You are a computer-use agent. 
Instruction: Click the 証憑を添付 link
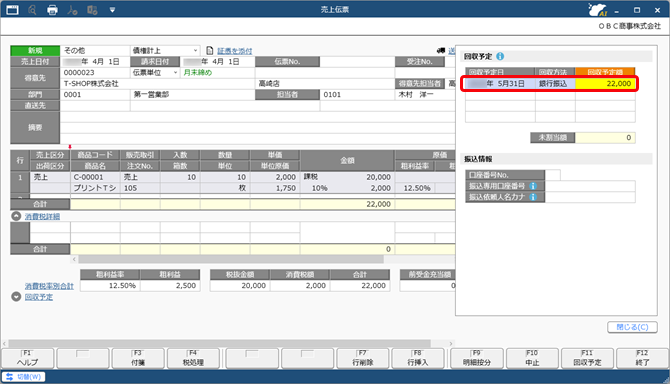pyautogui.click(x=235, y=51)
